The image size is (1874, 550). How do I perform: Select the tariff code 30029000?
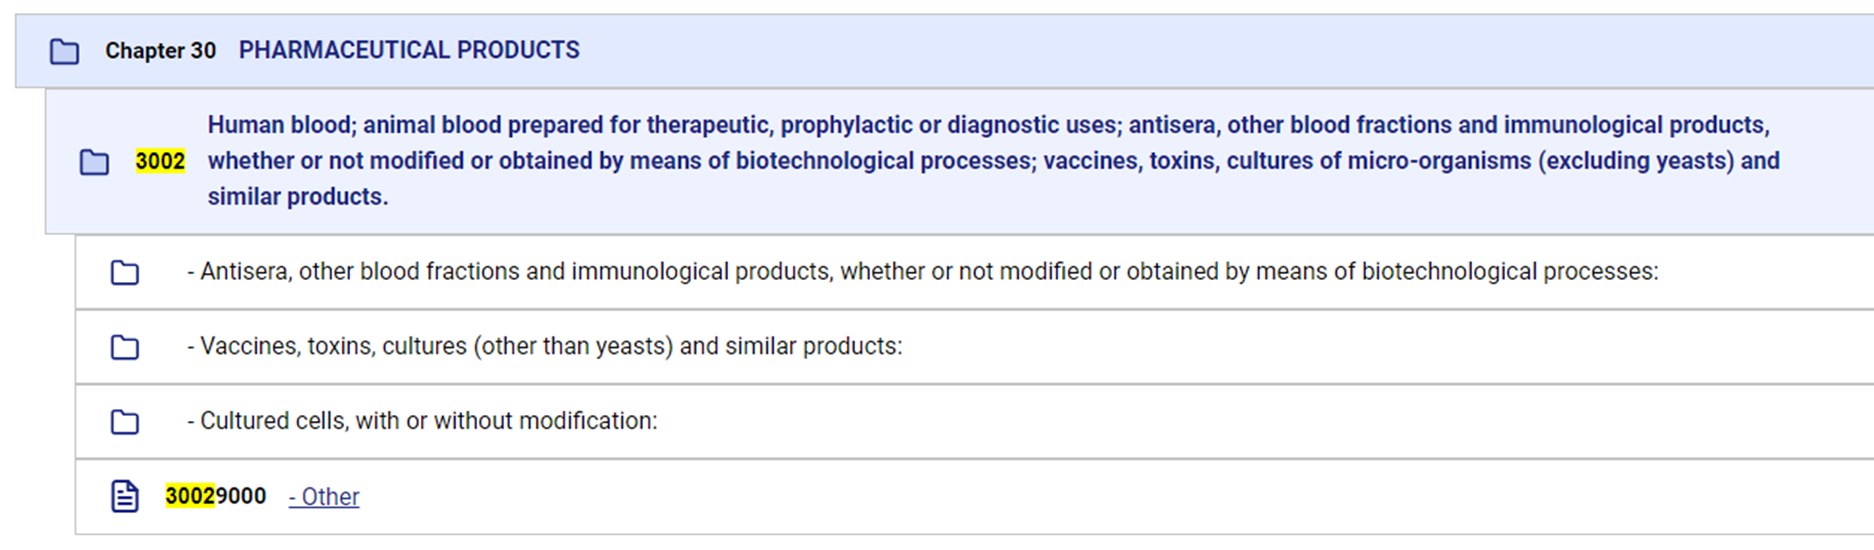coord(216,496)
